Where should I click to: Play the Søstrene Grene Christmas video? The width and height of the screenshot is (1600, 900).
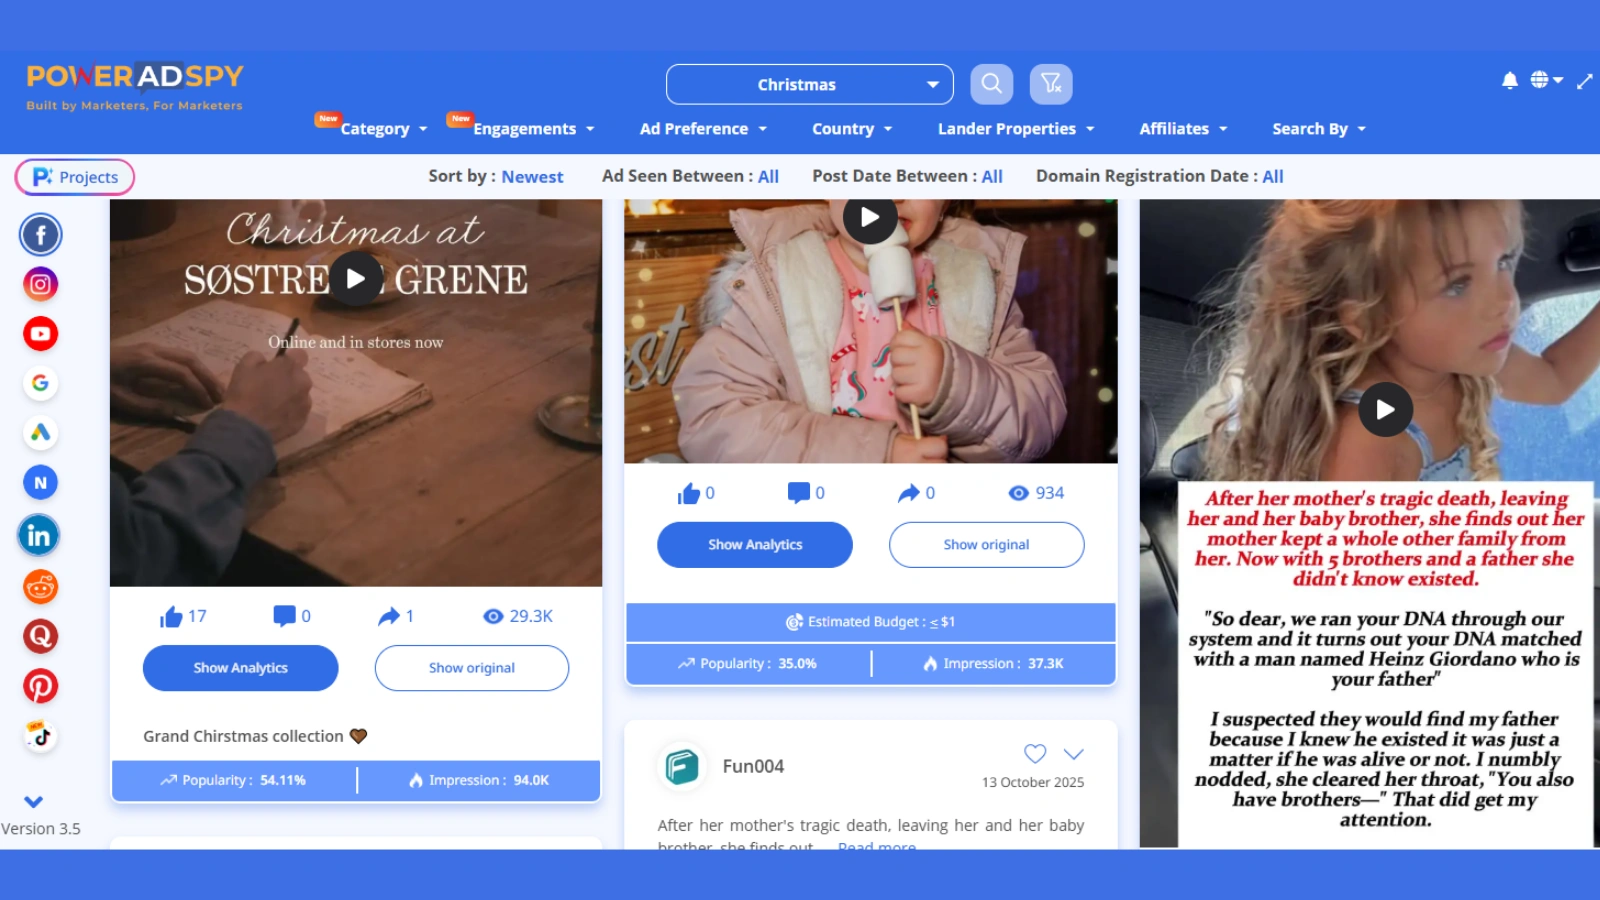click(x=355, y=279)
